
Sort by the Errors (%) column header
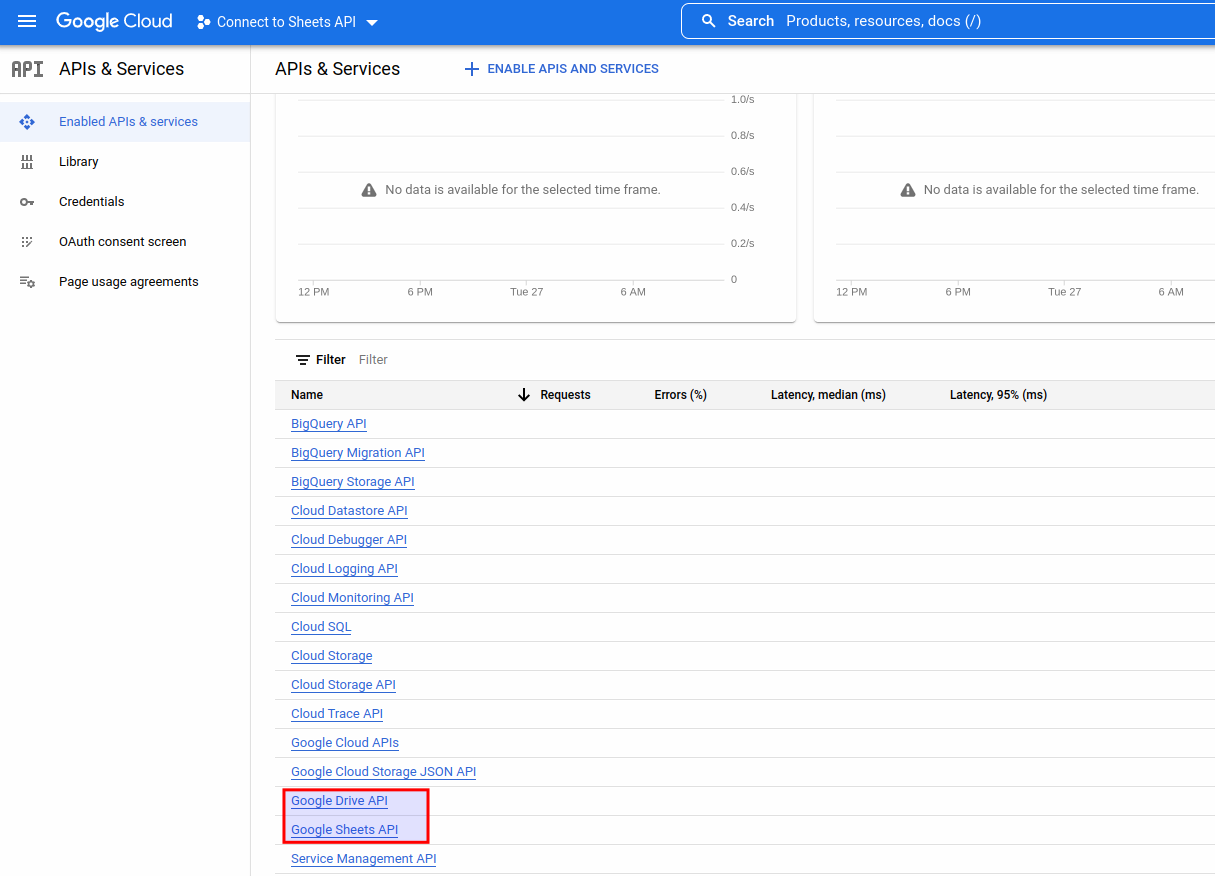(x=681, y=395)
